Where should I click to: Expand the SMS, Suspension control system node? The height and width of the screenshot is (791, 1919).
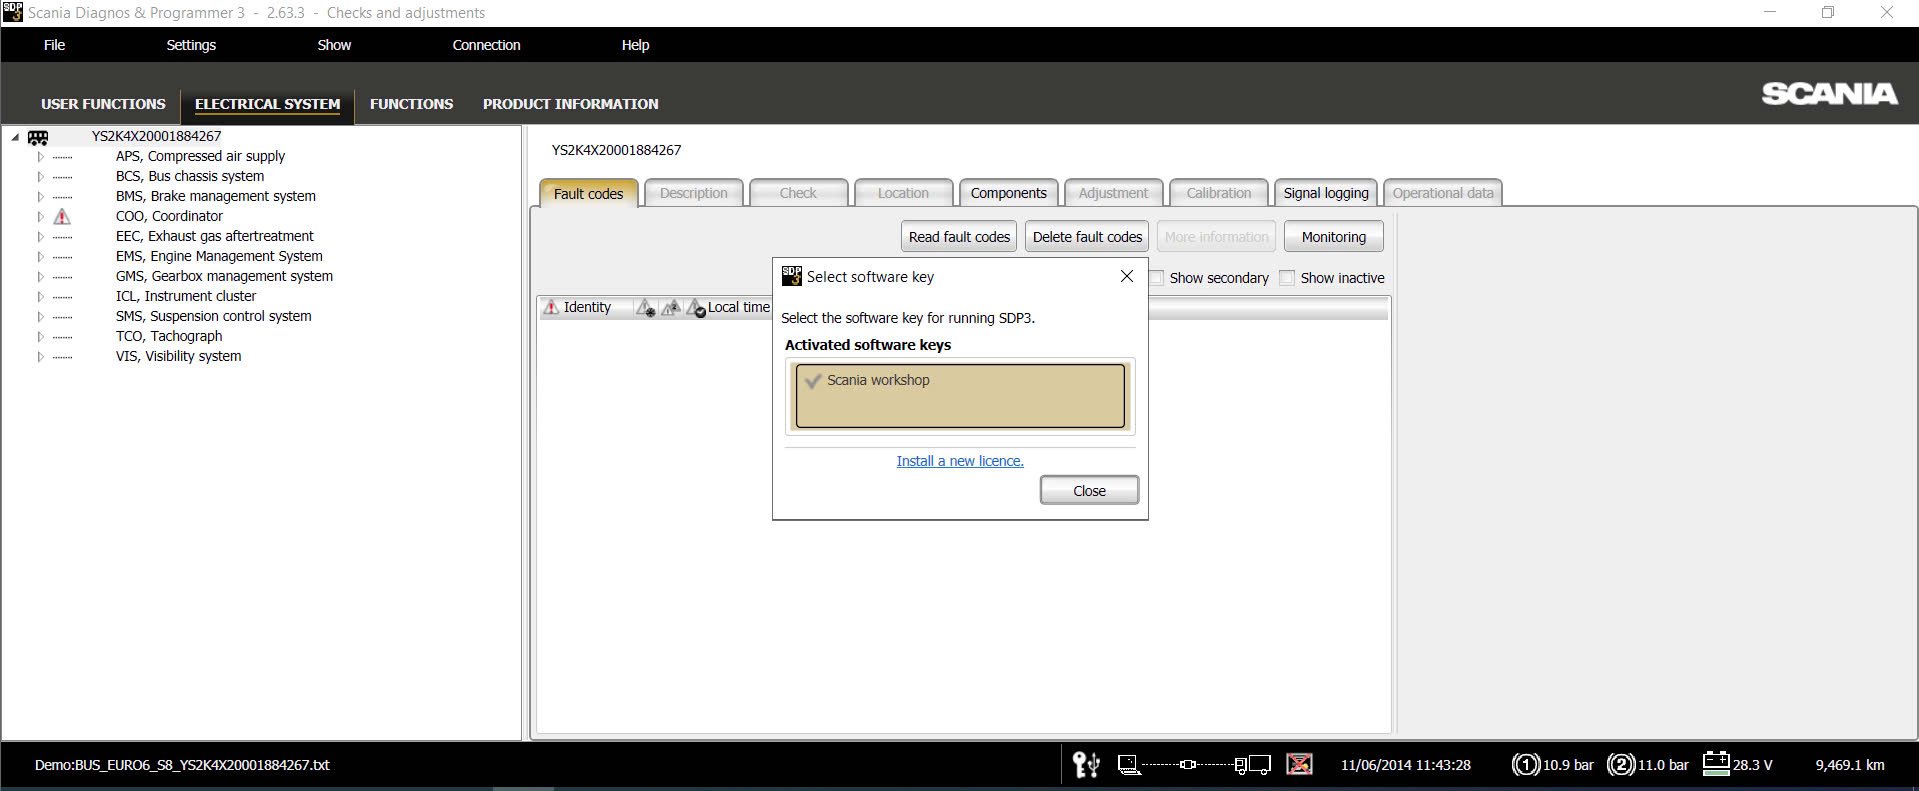coord(40,317)
